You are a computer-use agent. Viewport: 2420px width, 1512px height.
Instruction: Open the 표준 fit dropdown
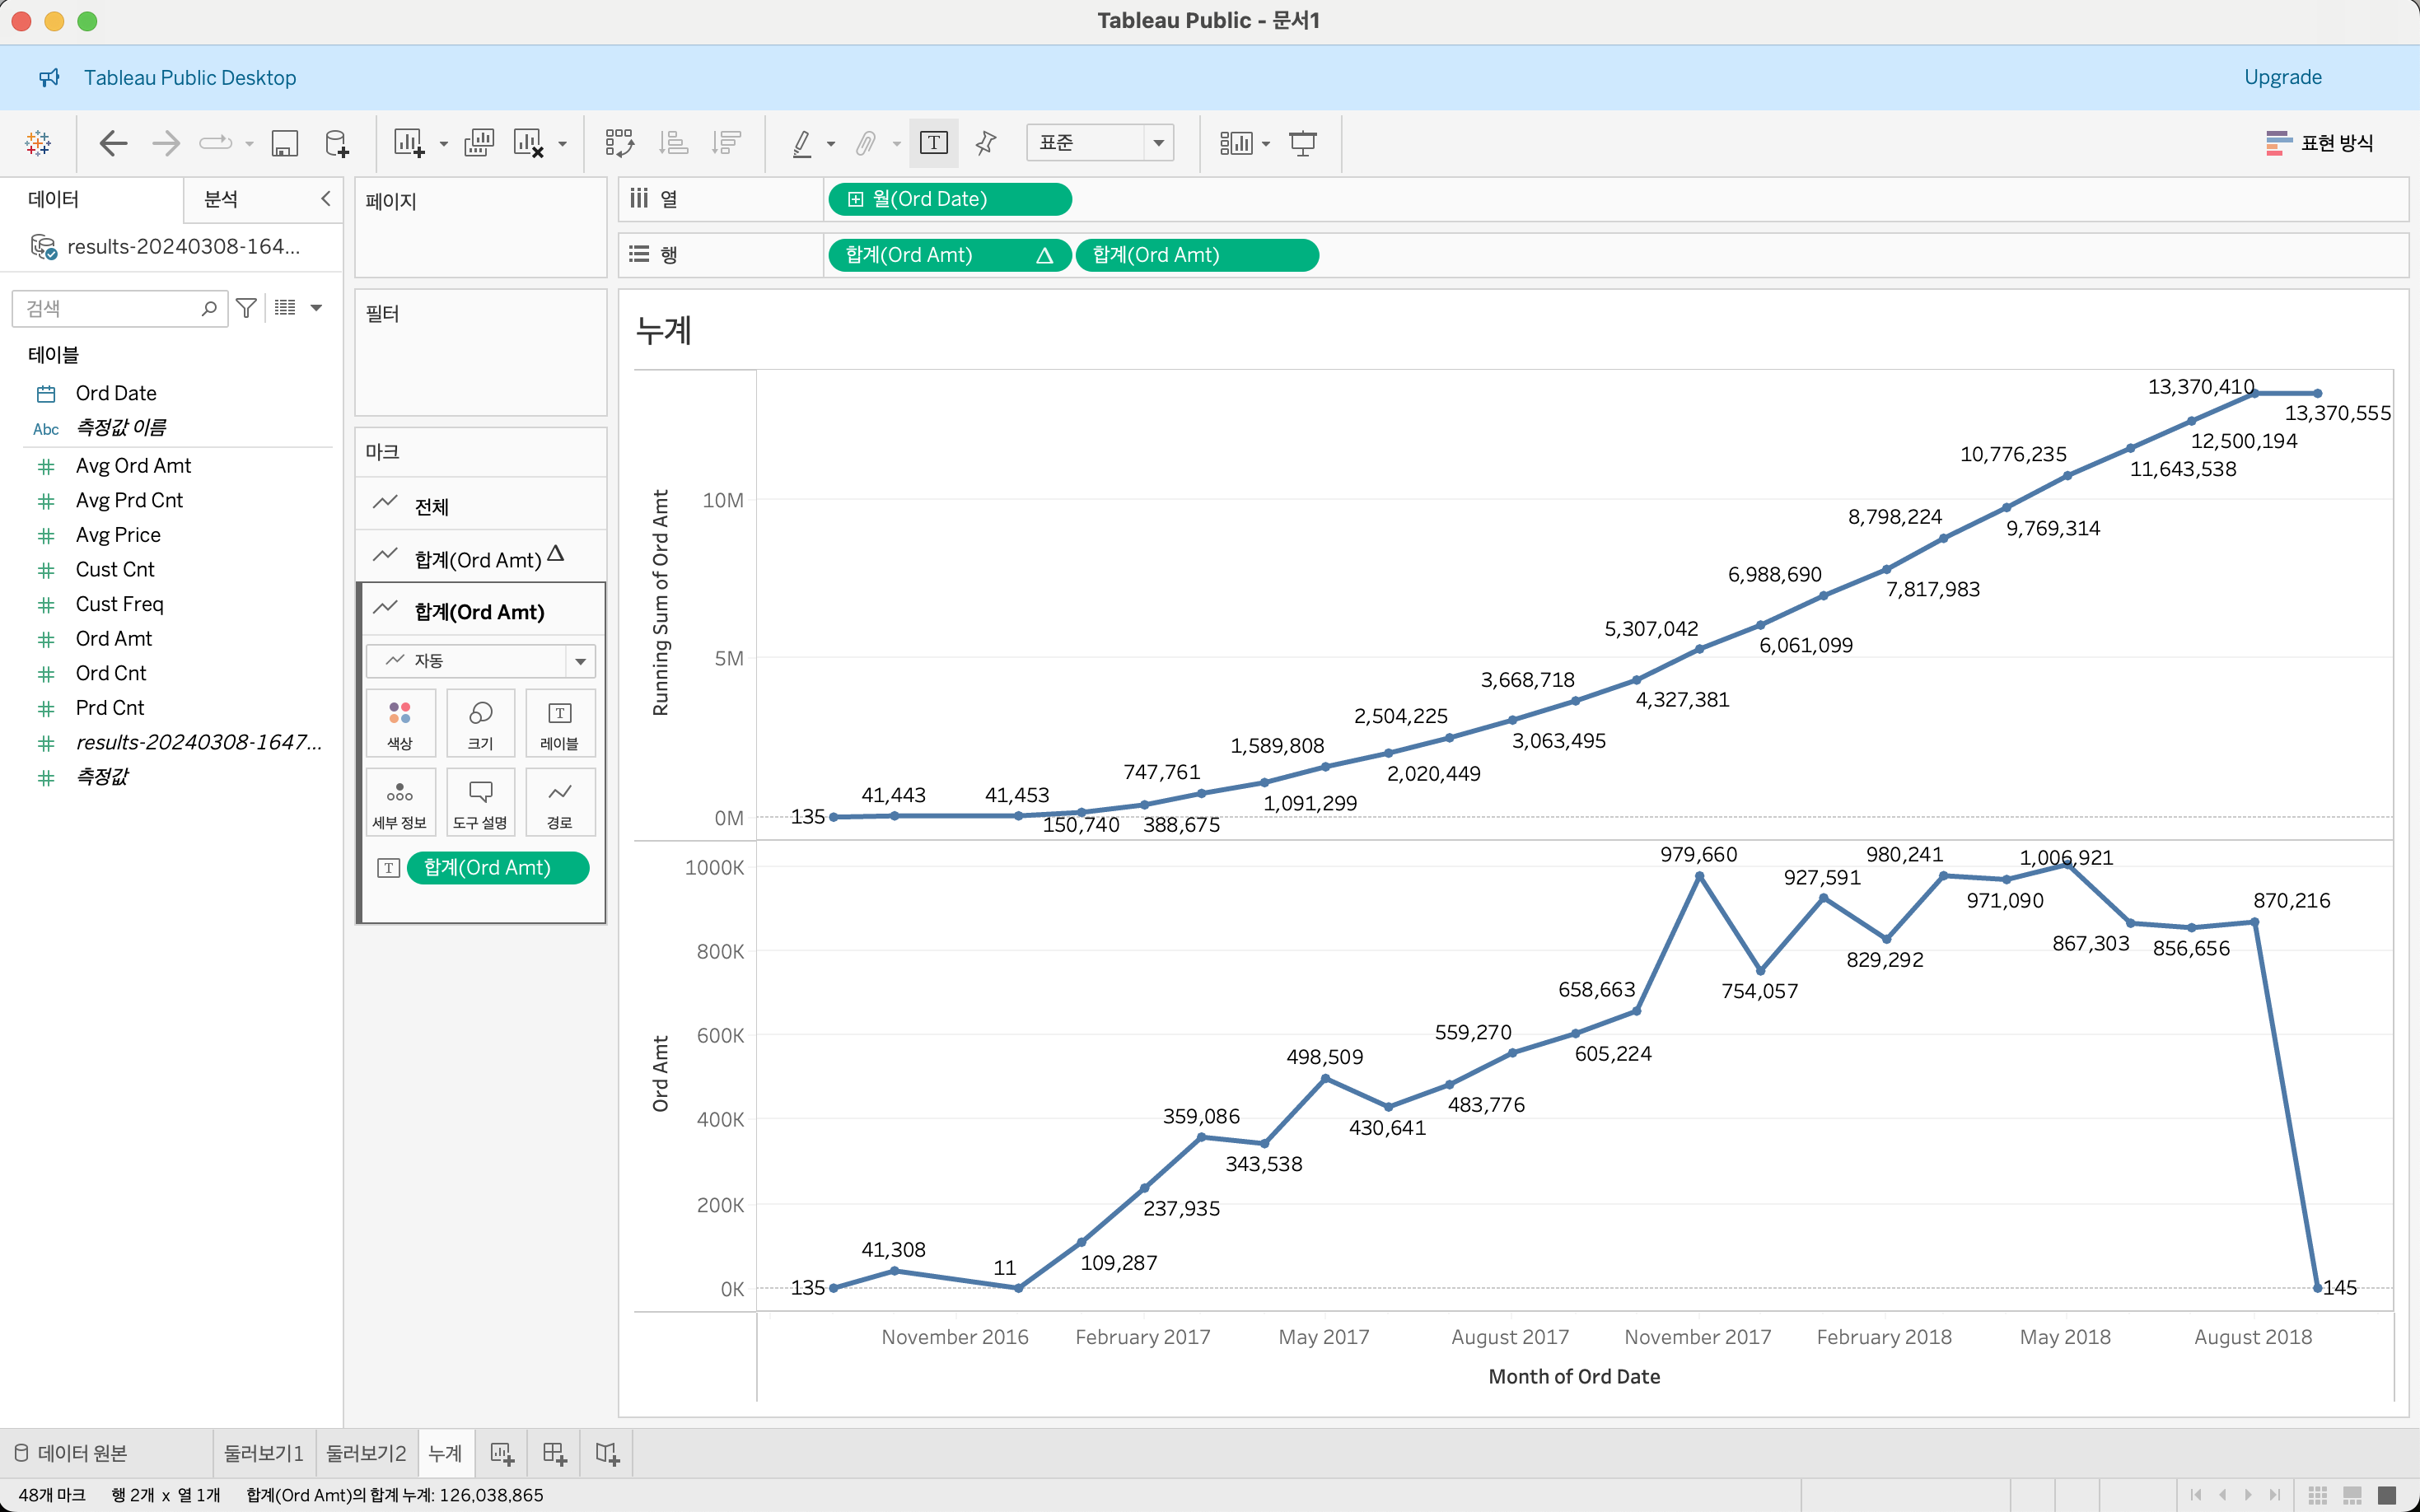1099,143
